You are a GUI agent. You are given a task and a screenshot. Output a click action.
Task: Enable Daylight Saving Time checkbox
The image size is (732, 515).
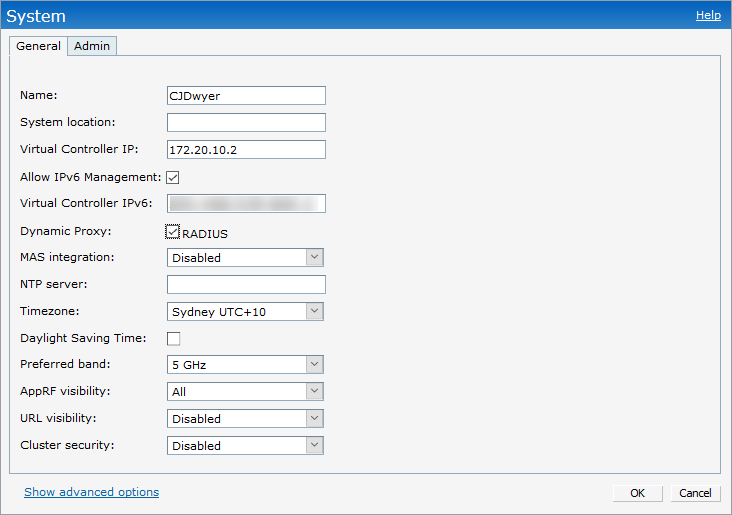[173, 339]
